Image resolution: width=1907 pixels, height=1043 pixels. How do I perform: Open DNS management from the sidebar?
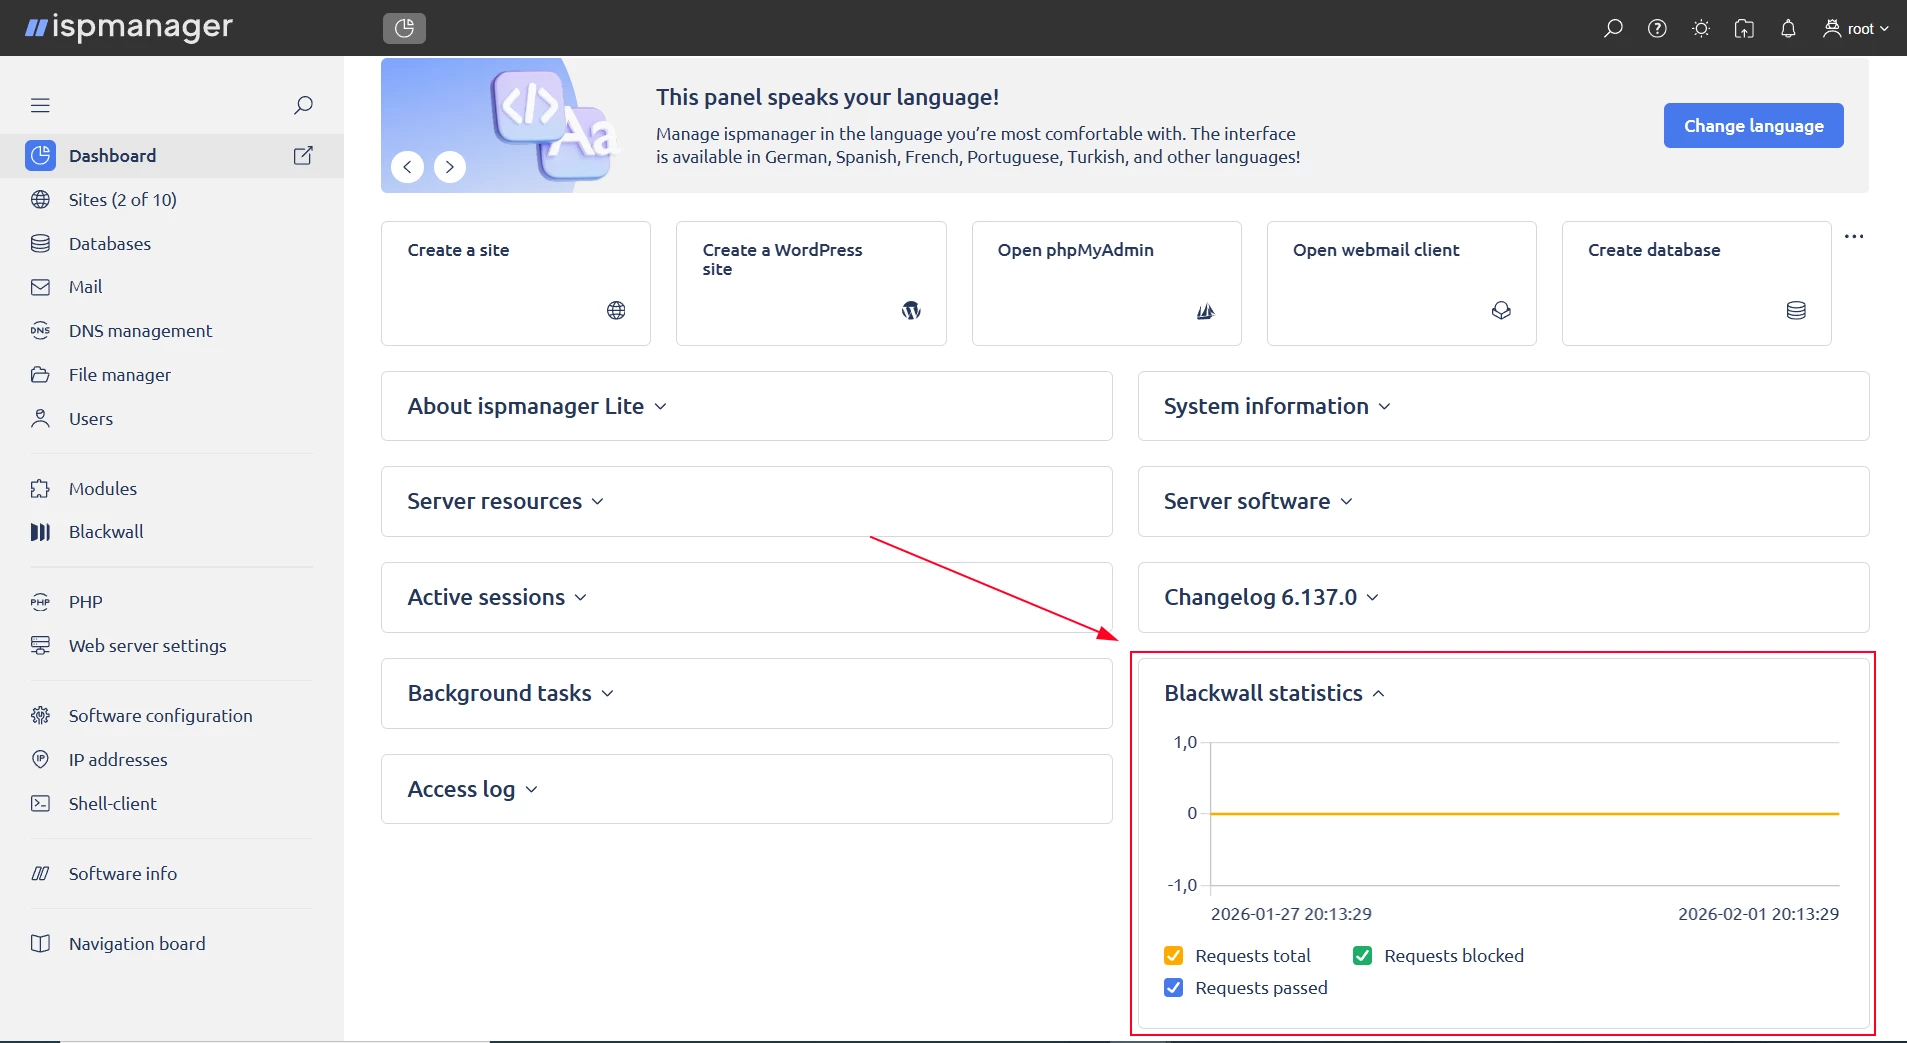point(140,331)
